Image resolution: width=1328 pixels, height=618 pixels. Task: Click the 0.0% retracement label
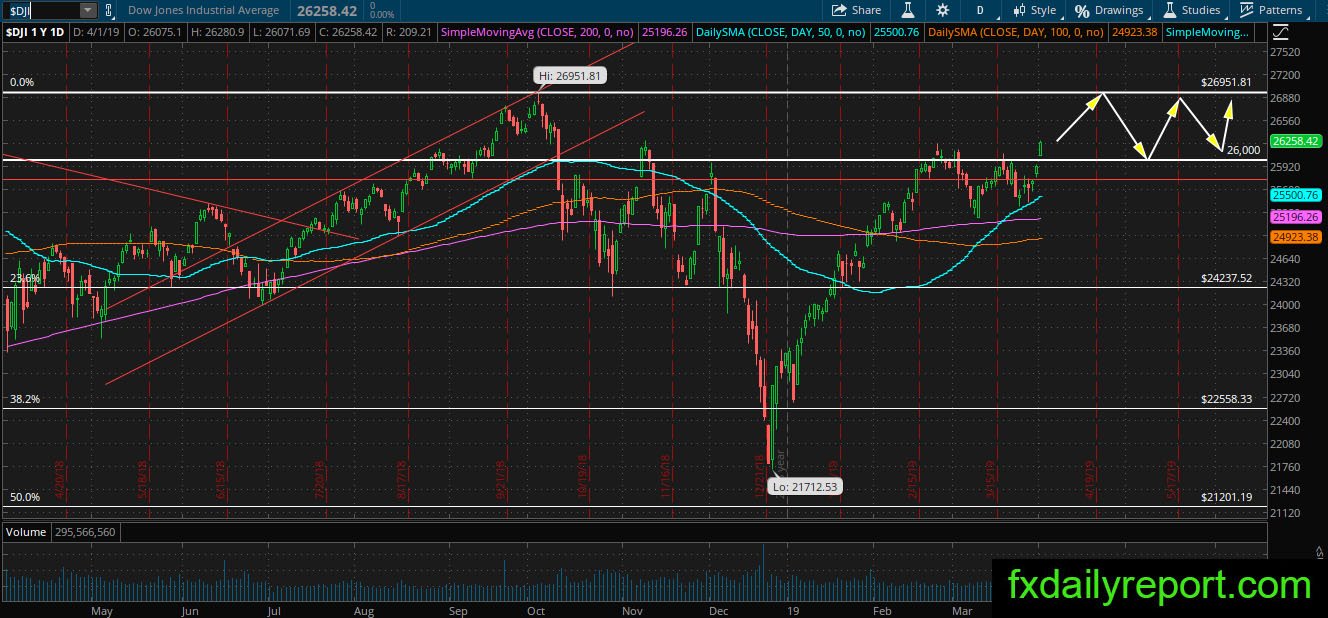20,82
